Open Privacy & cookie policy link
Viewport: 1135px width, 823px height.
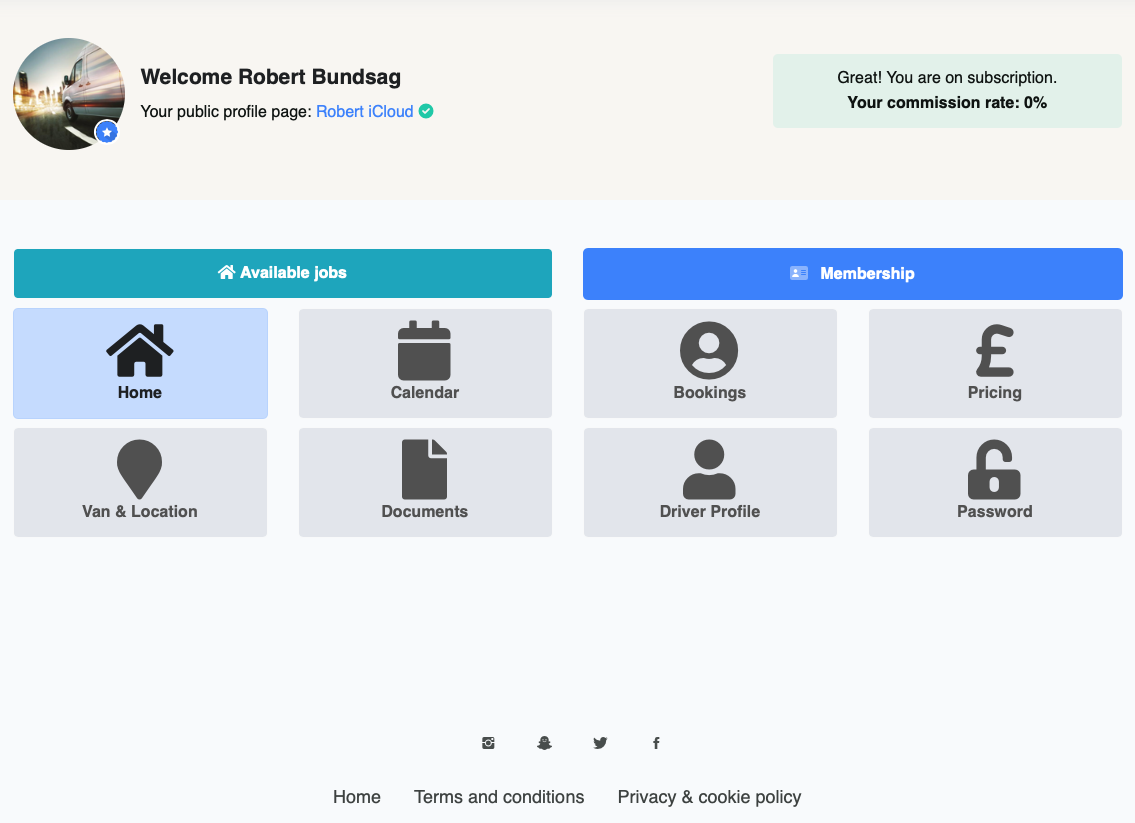(709, 797)
